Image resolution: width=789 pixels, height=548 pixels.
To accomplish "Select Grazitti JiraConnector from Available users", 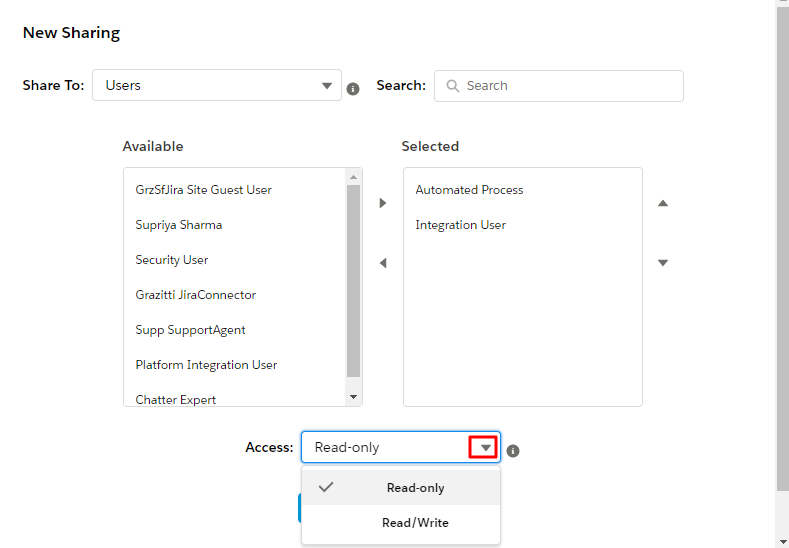I will click(195, 295).
